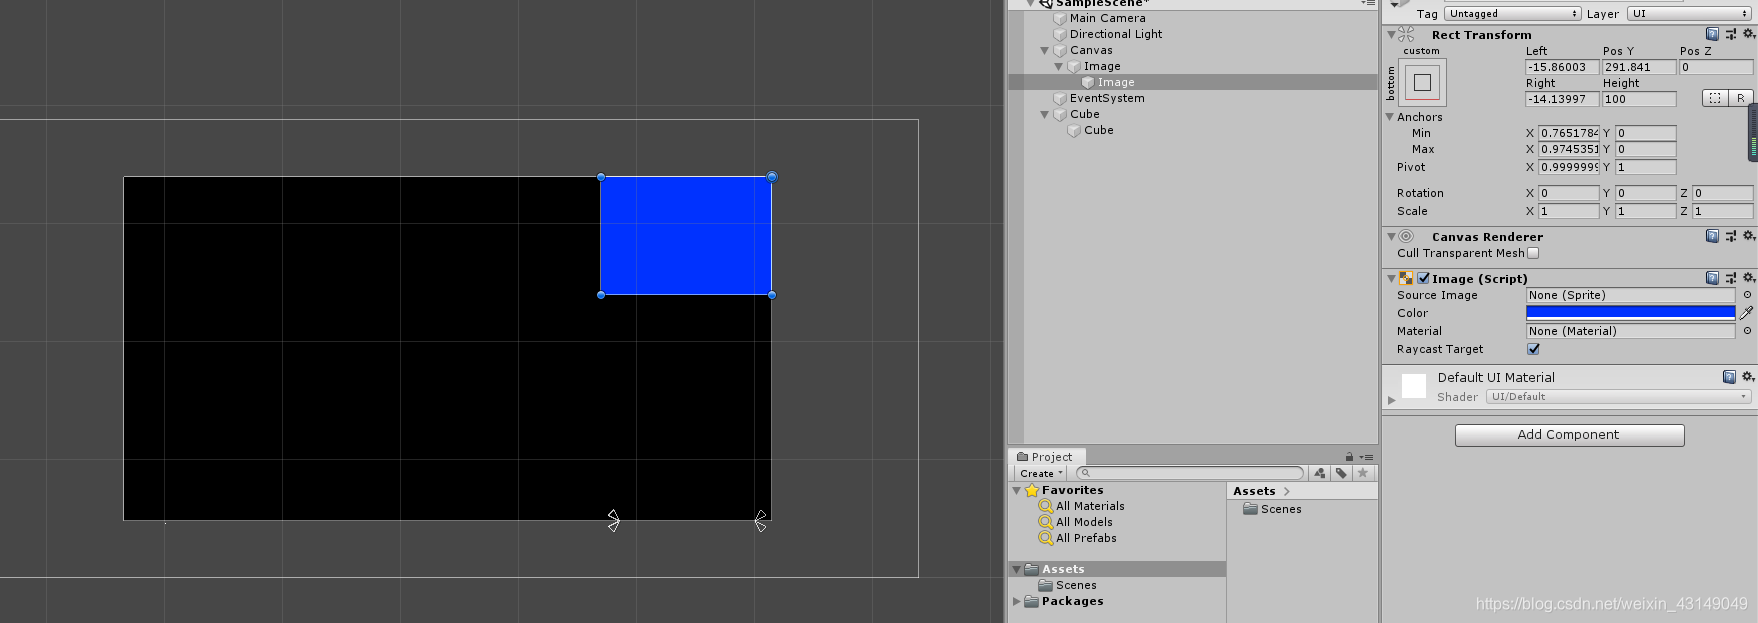Switch to the Project tab
The width and height of the screenshot is (1758, 623).
(x=1045, y=457)
